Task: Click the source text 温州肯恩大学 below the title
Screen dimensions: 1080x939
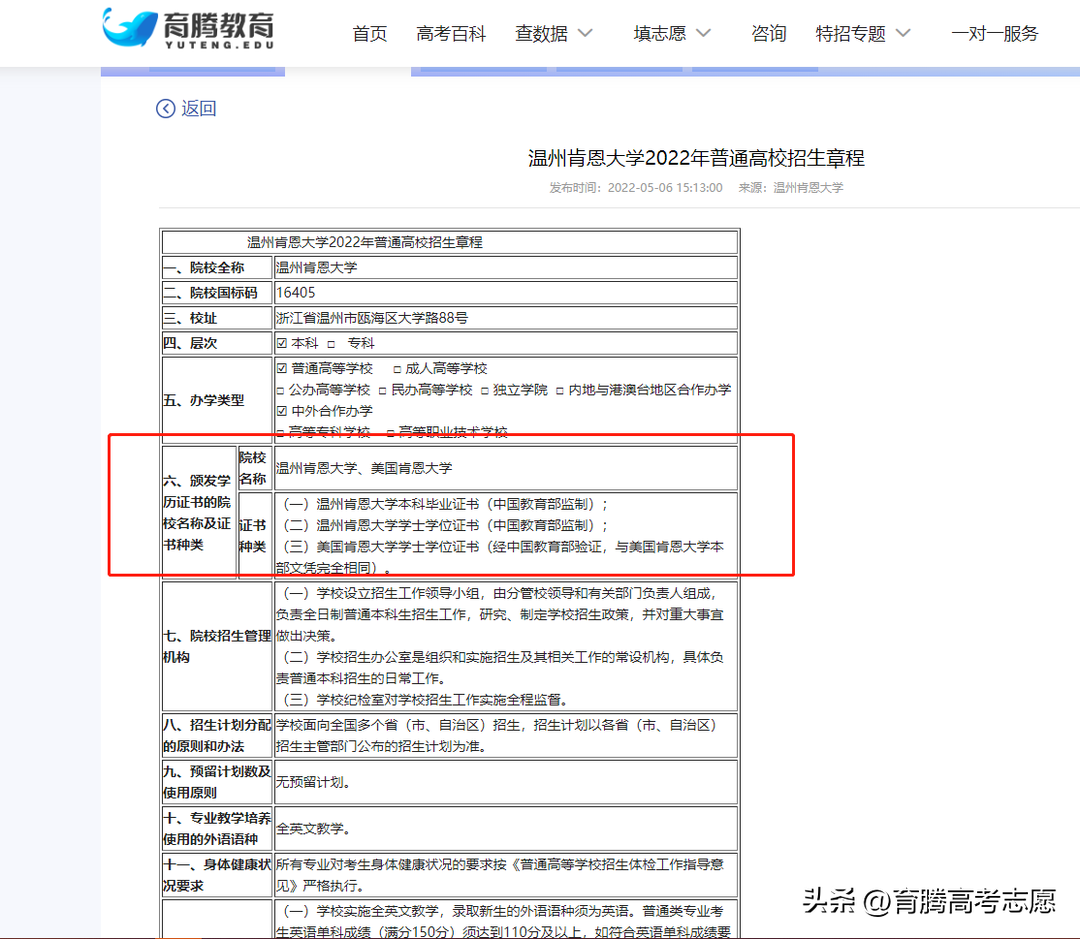Action: point(806,187)
